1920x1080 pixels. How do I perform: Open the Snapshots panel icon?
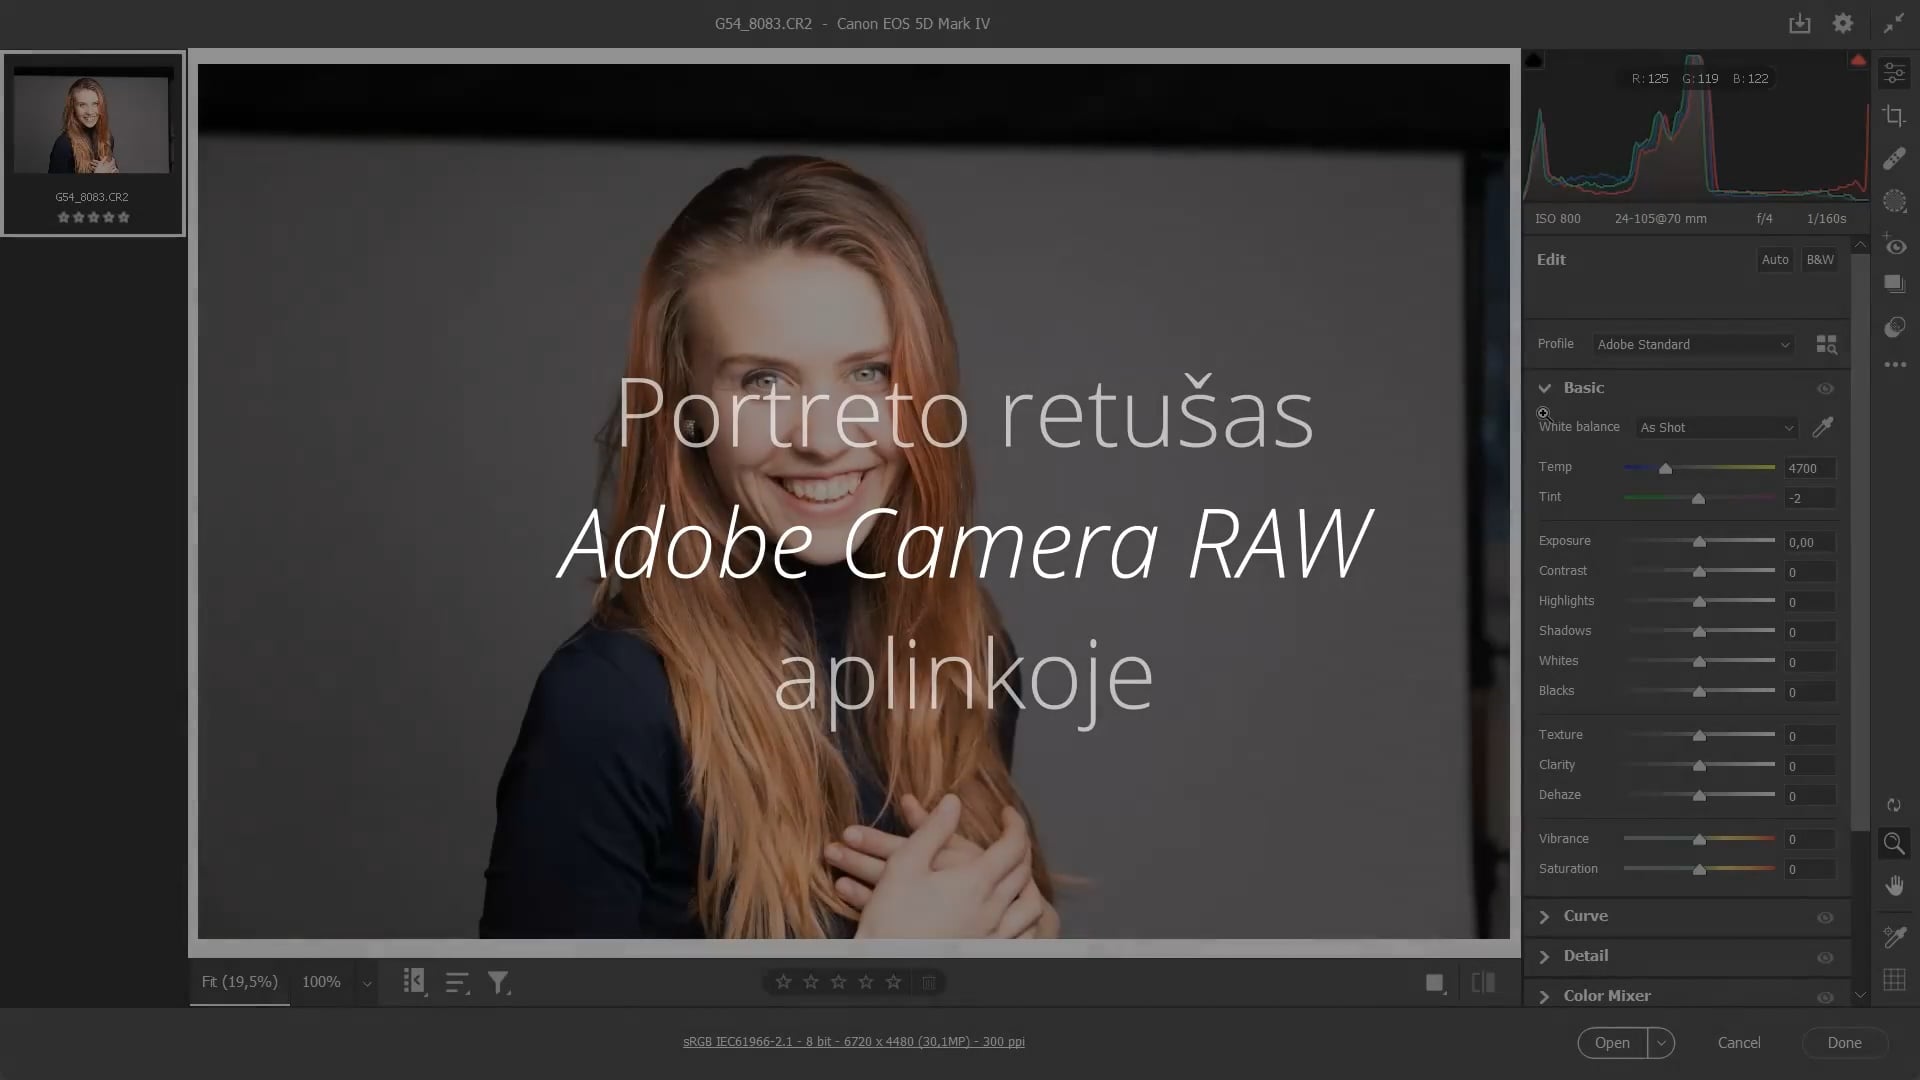(1894, 284)
